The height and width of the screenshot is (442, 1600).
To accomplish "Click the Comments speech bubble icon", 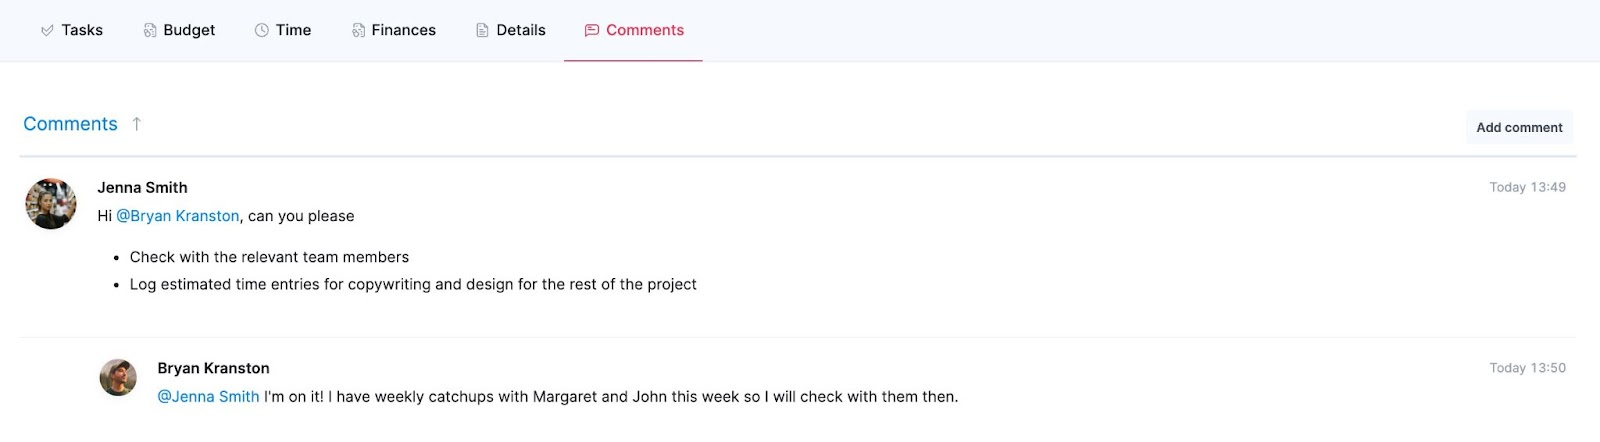I will point(592,31).
